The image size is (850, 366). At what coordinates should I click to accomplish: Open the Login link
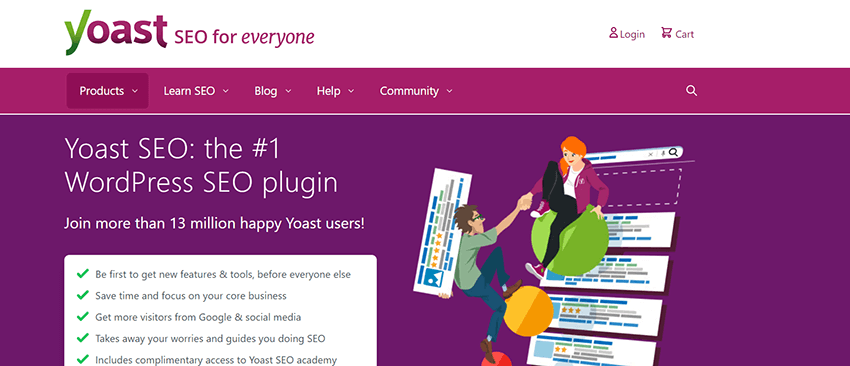627,34
